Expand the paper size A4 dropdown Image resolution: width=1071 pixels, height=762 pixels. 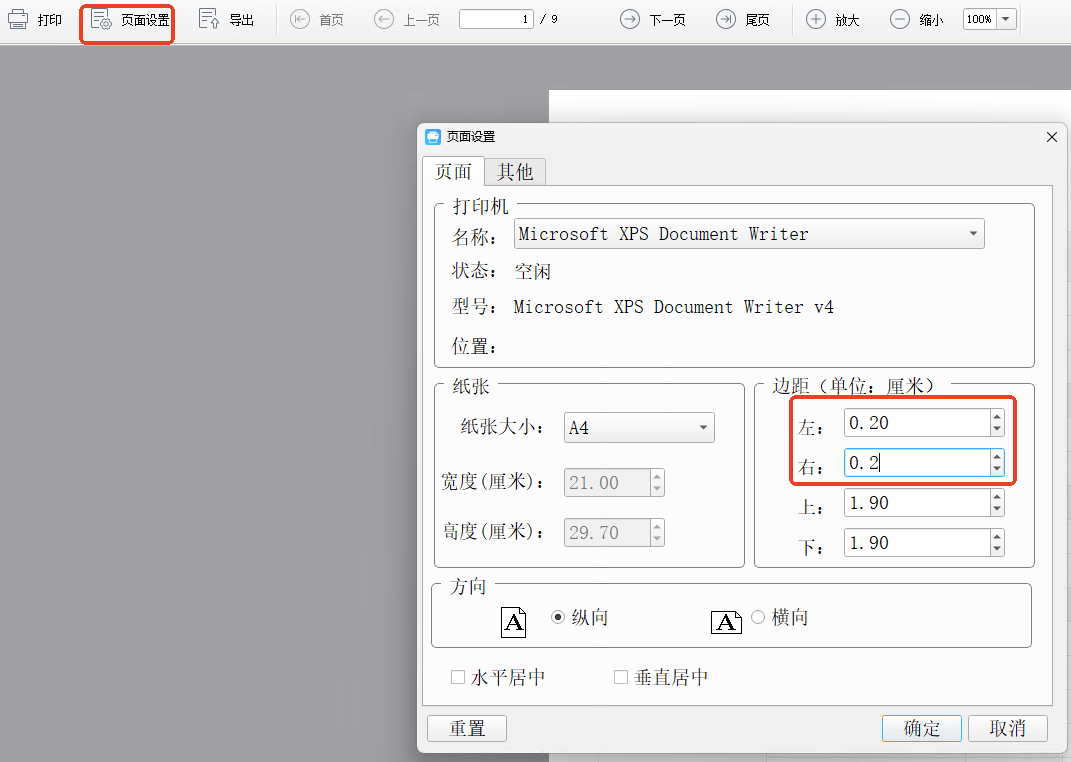[x=703, y=428]
